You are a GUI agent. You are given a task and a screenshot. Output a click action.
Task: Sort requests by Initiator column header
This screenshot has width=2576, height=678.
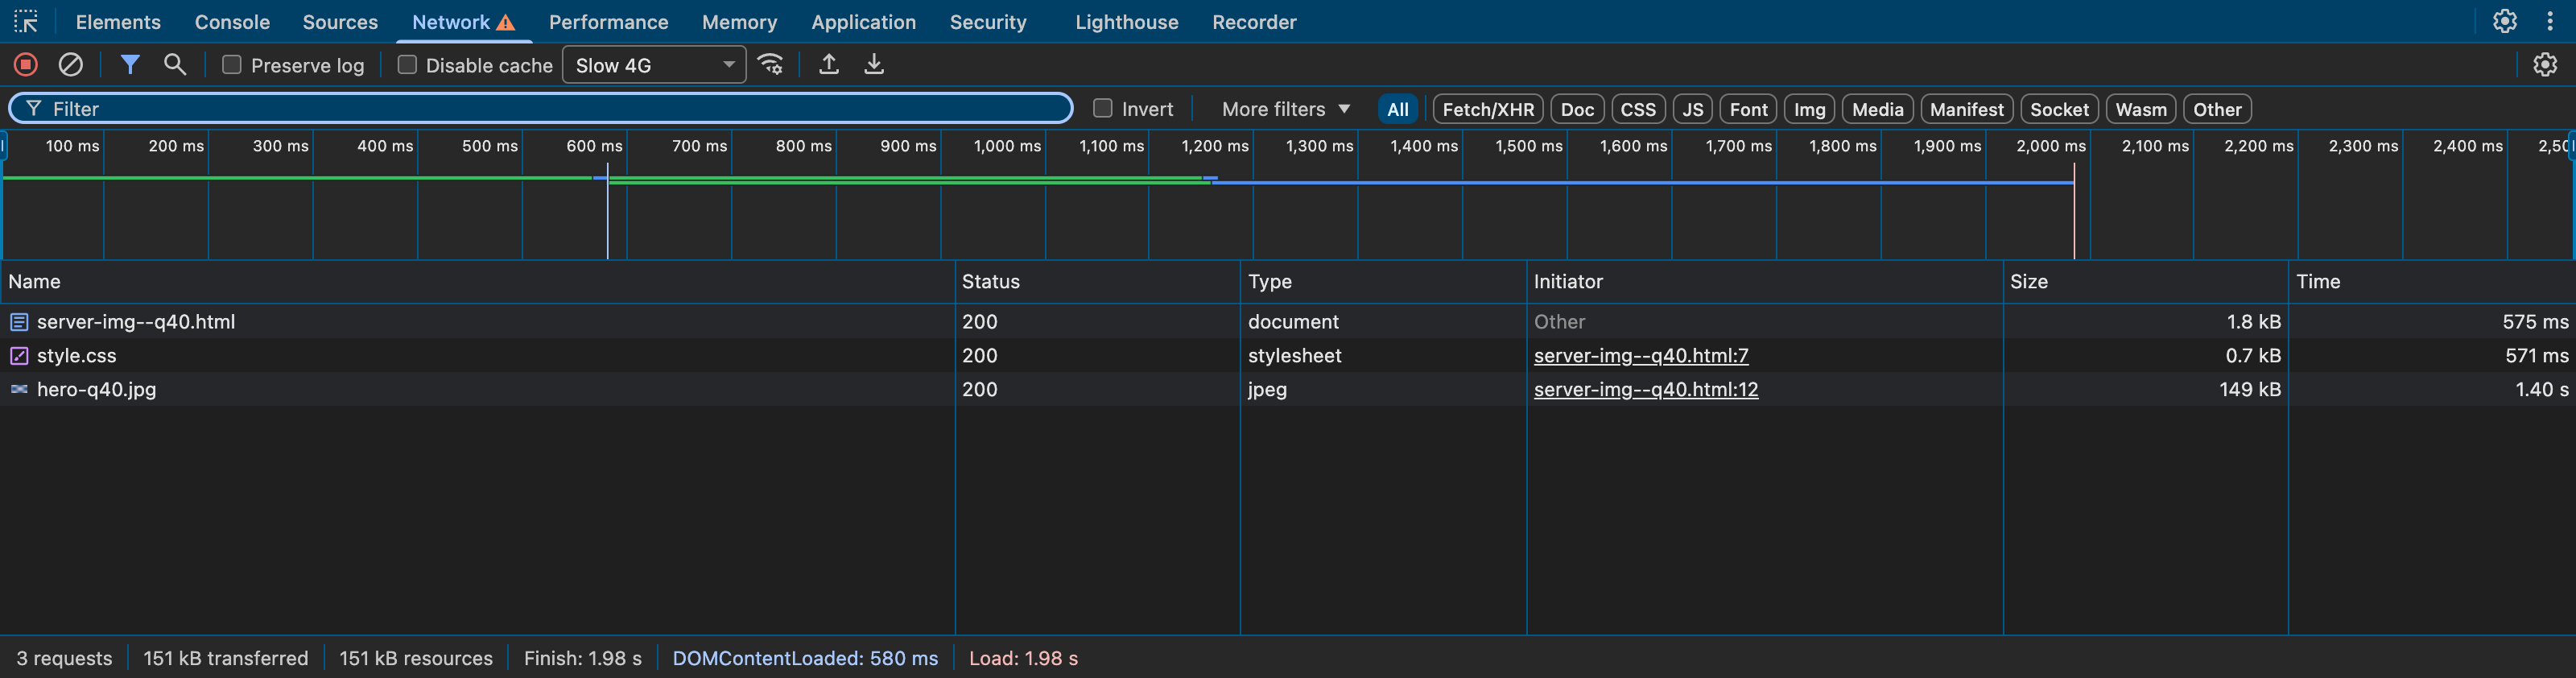point(1765,282)
